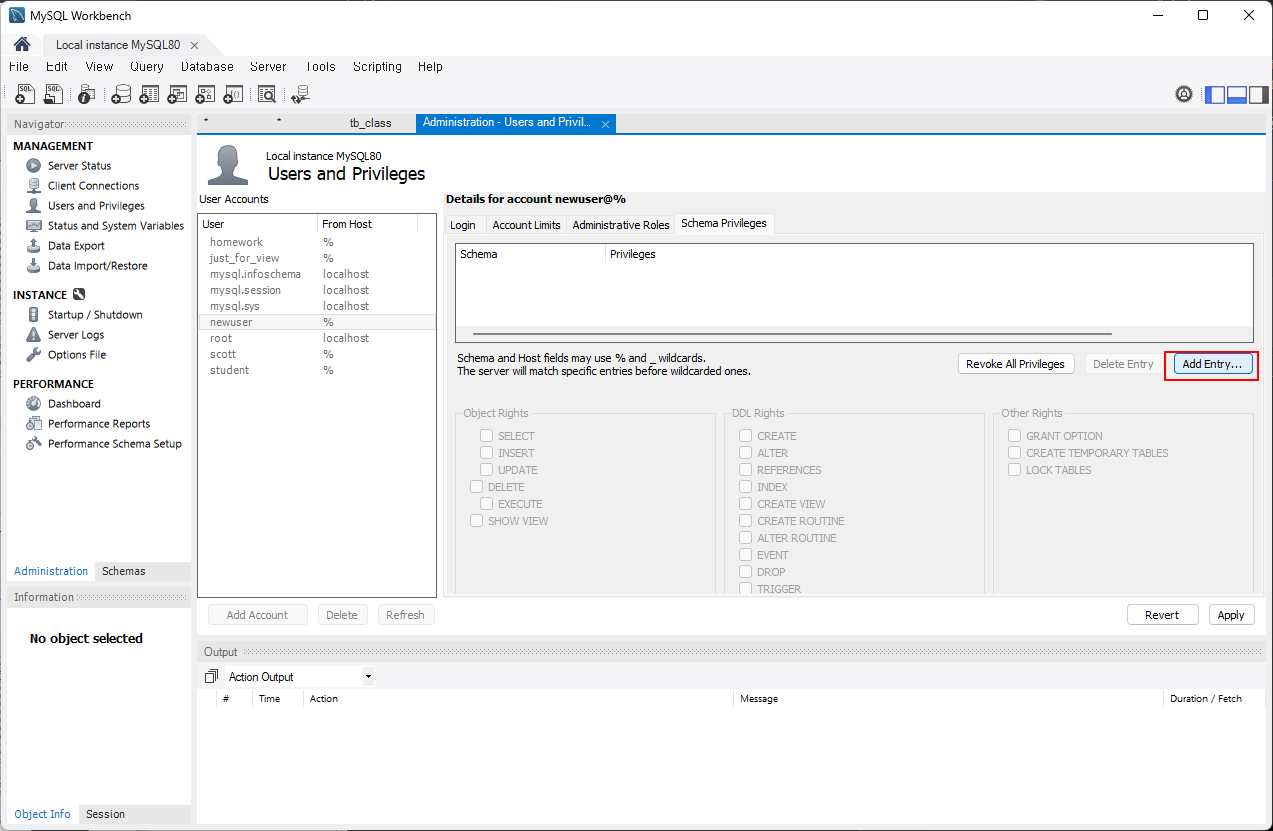Switch to the Account Limits tab
The height and width of the screenshot is (831, 1273).
527,225
